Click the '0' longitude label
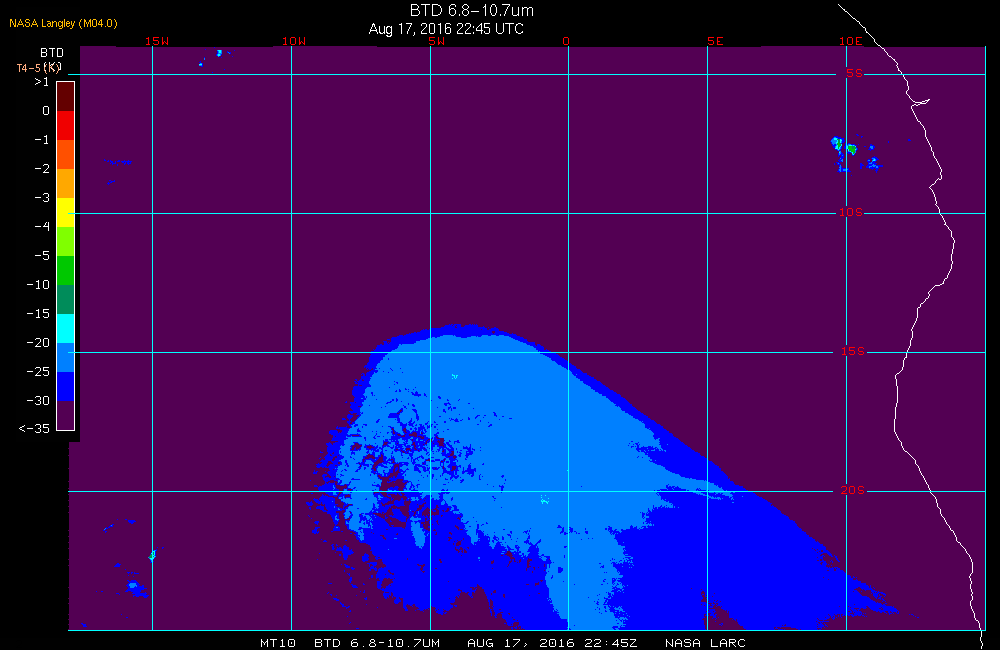This screenshot has width=1000, height=650. [566, 41]
